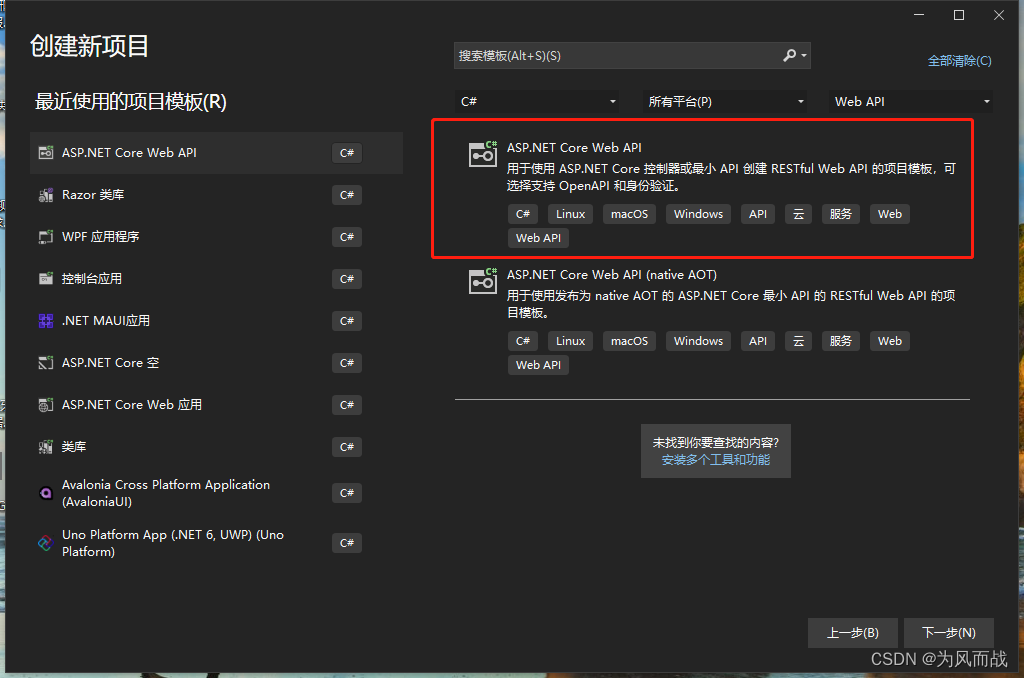
Task: Select the ASP.NET Core Web API (native AOT) icon
Action: 483,281
